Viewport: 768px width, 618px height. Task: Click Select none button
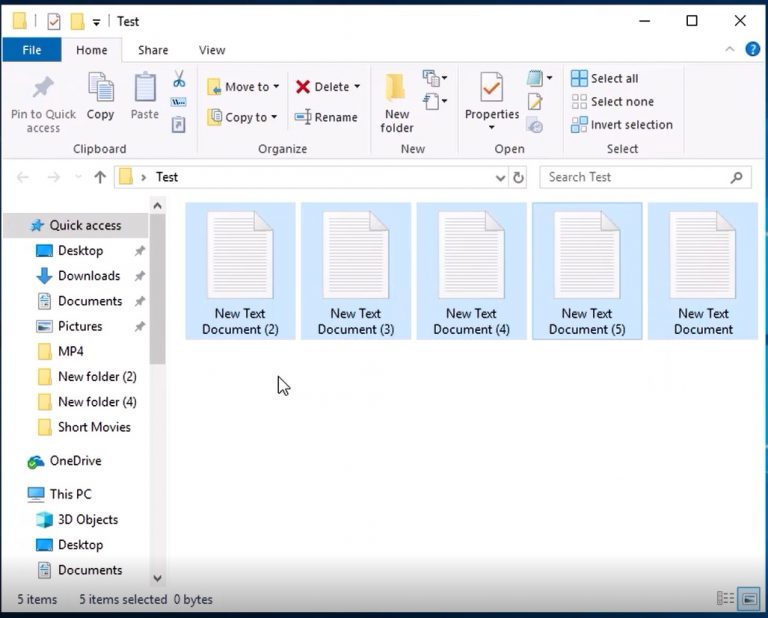[x=613, y=101]
